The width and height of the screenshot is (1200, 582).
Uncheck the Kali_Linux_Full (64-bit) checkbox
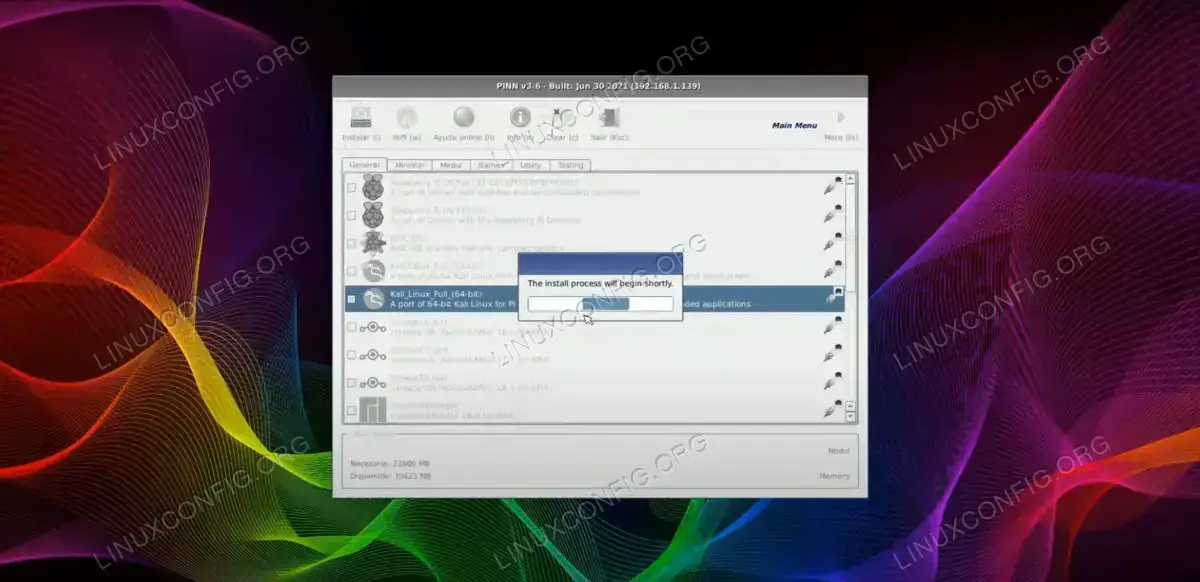[x=351, y=299]
